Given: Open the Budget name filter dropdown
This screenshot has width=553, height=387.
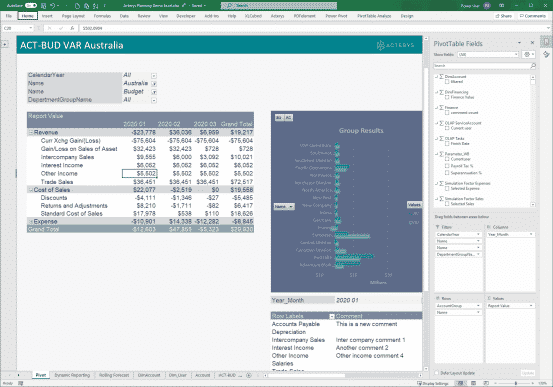Looking at the screenshot, I should (x=154, y=92).
